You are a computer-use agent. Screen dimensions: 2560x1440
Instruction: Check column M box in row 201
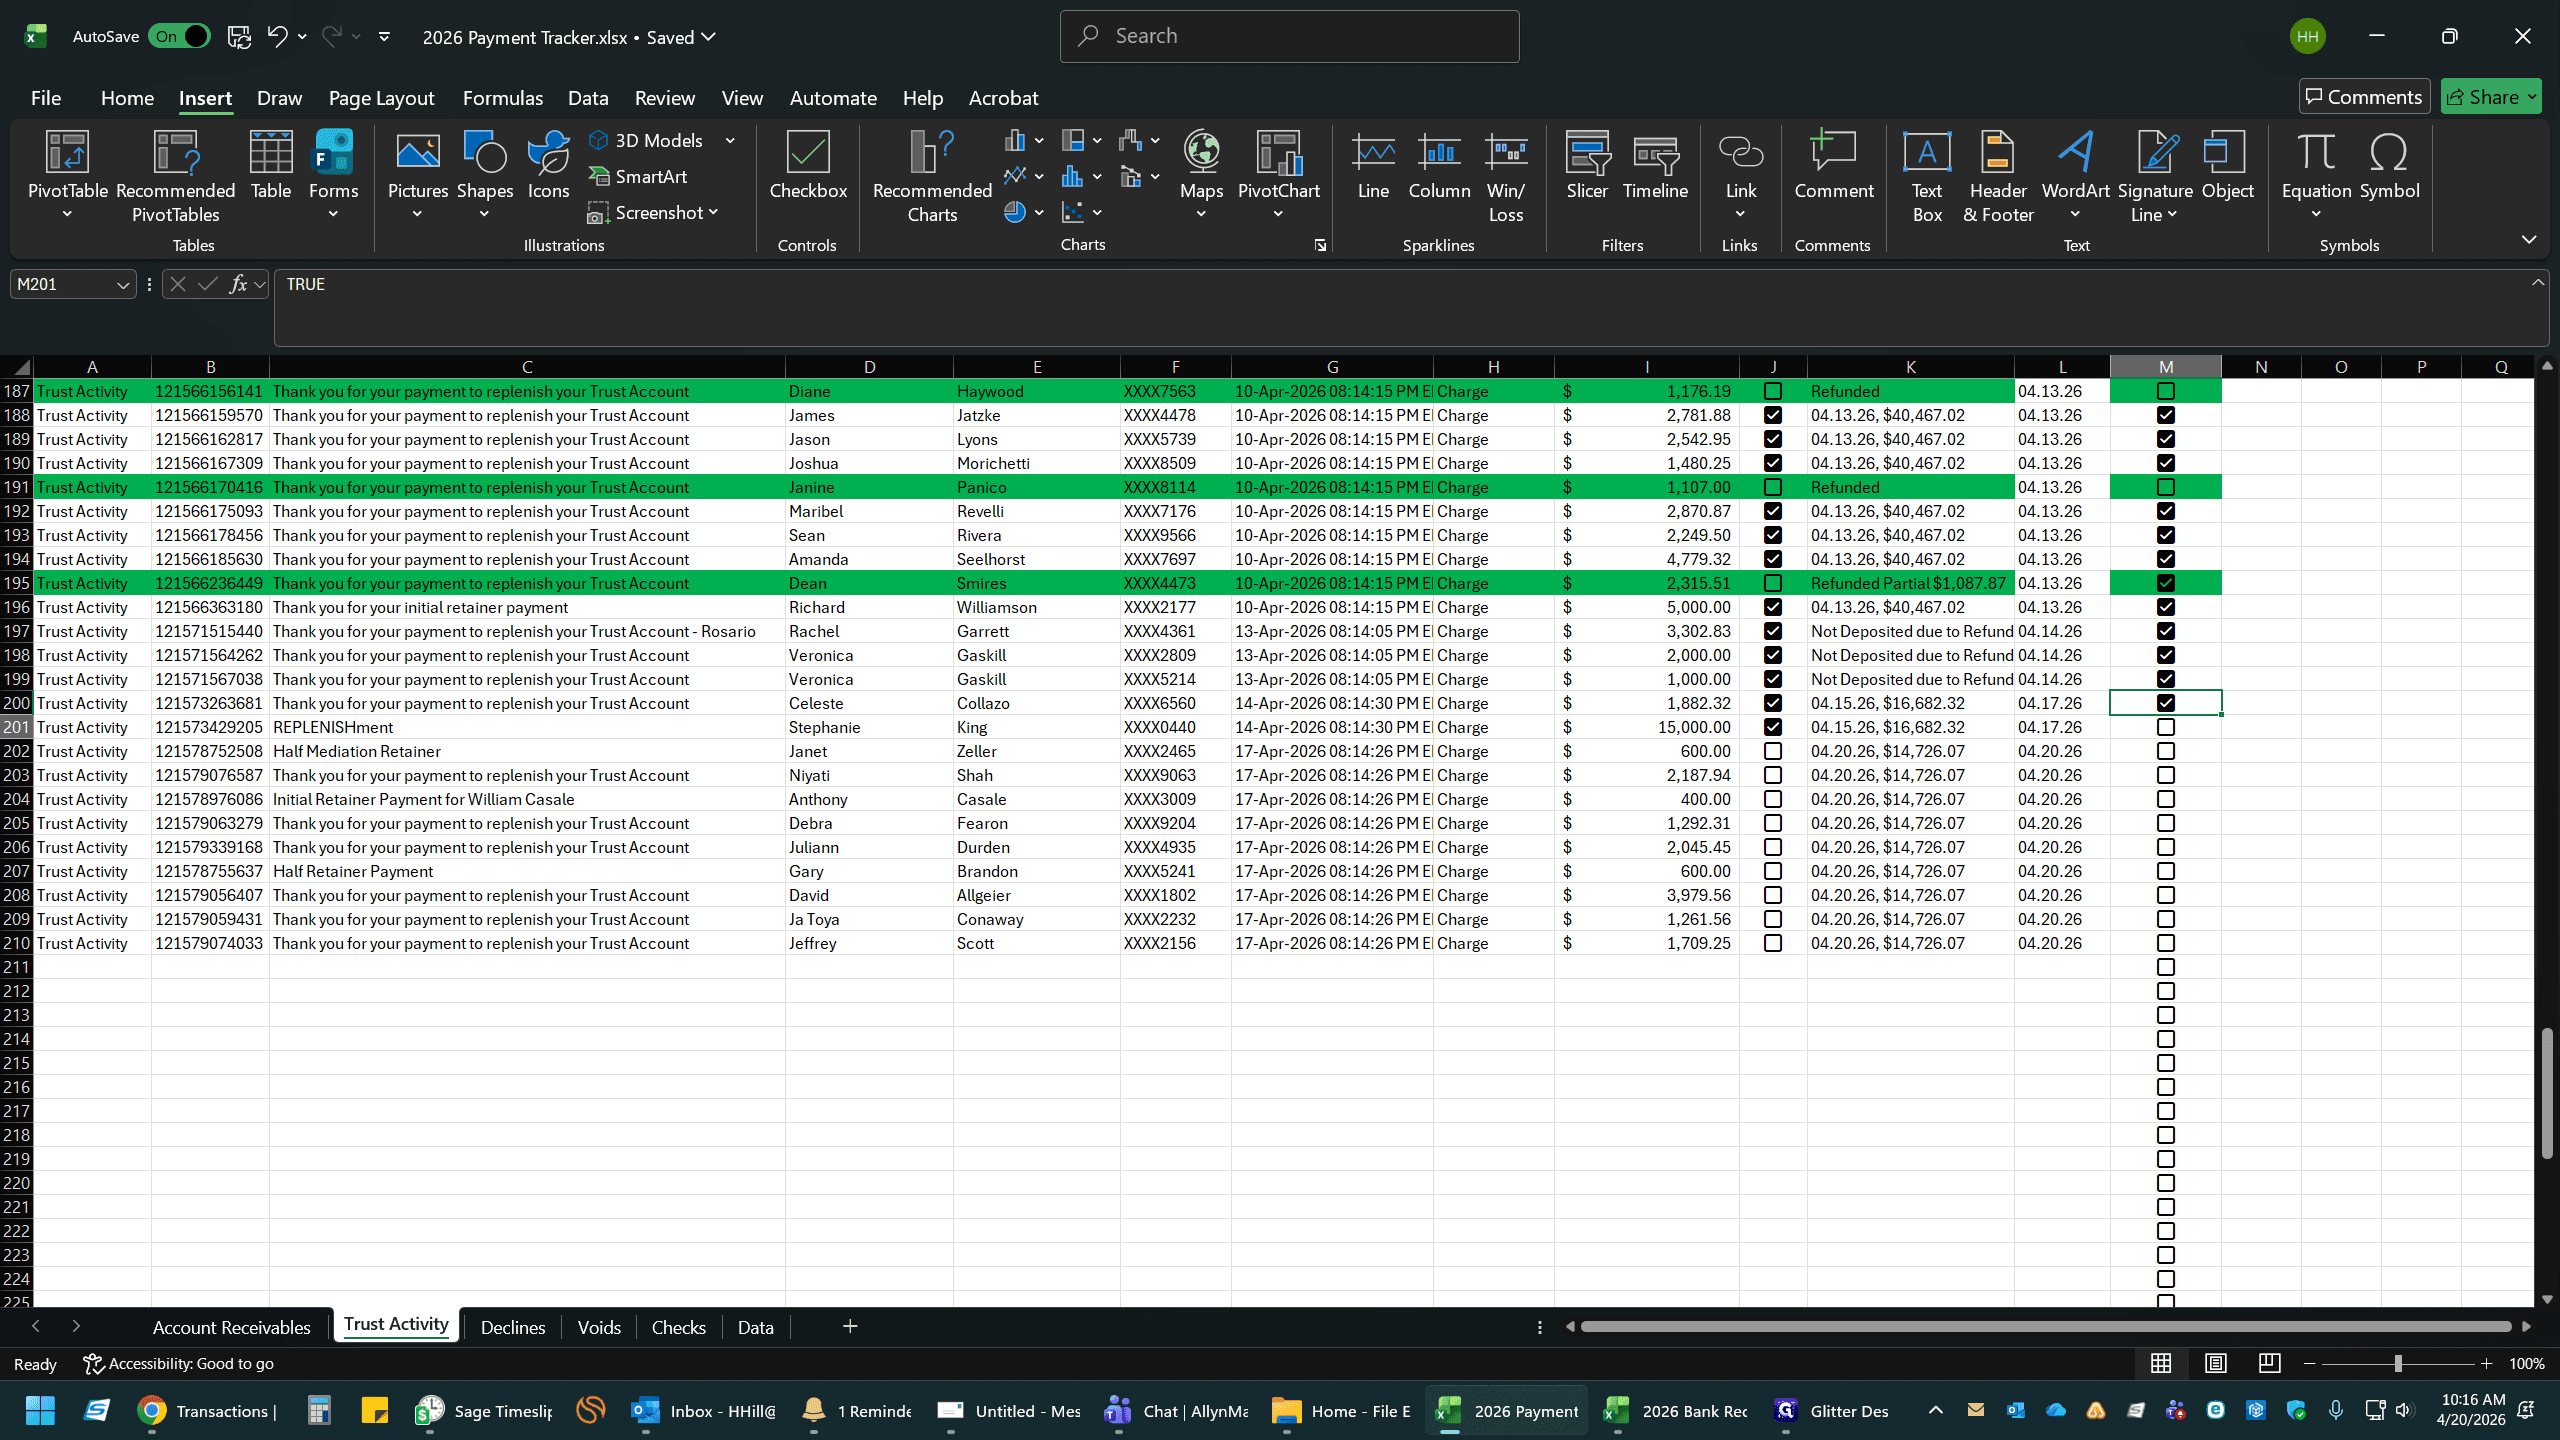[2166, 727]
